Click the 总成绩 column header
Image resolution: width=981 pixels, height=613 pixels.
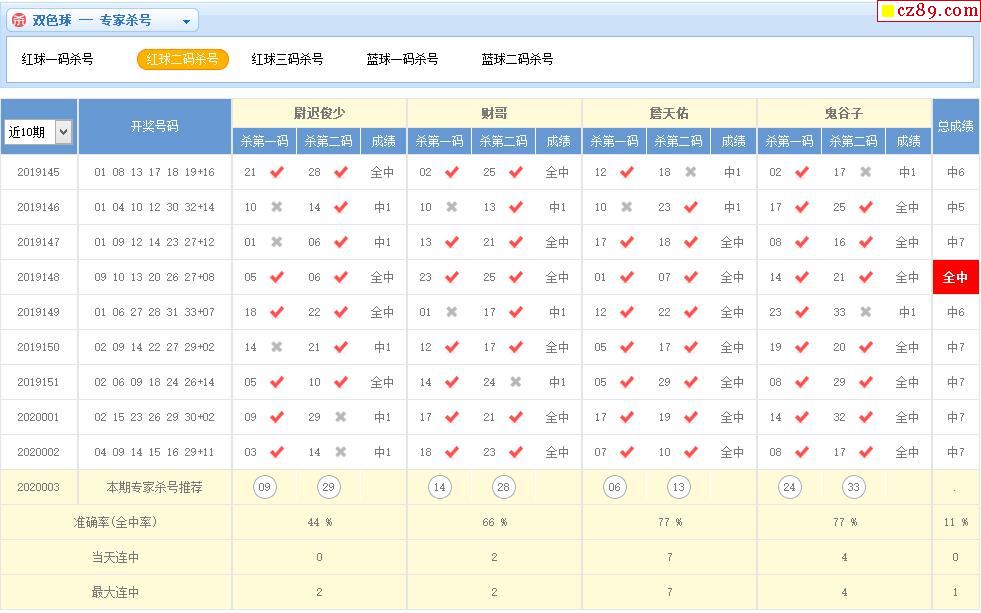click(x=955, y=126)
